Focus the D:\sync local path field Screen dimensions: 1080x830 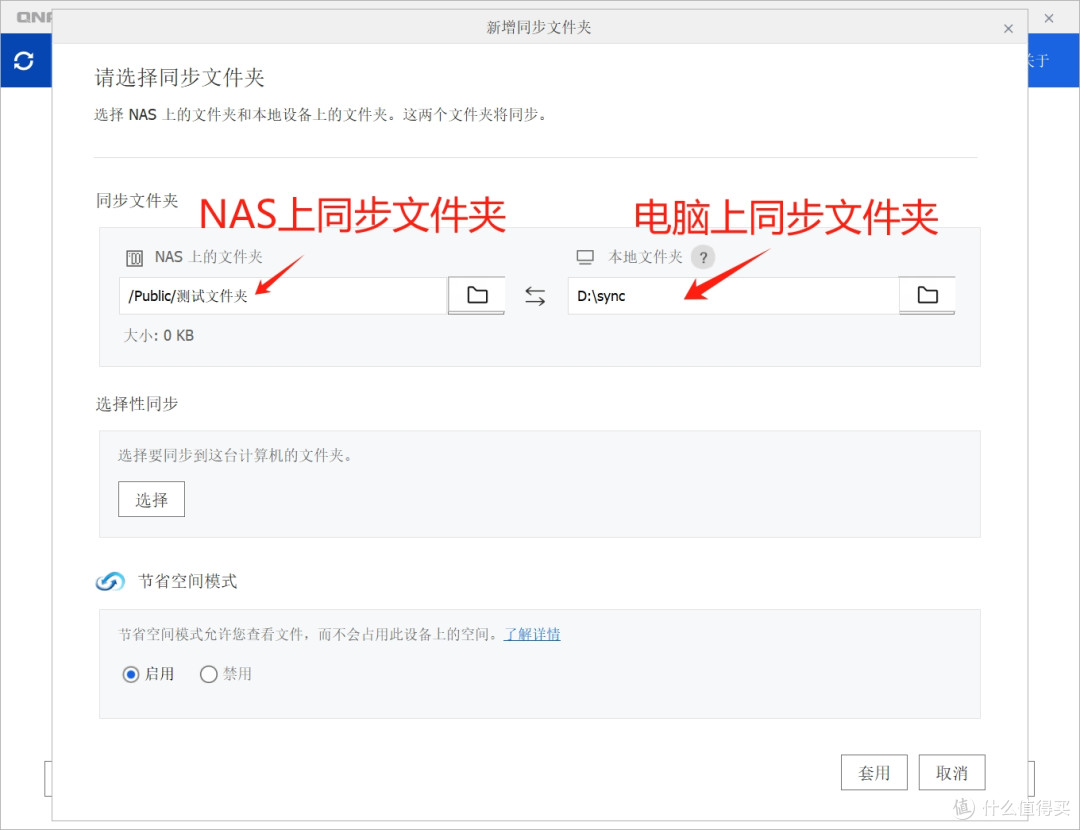(x=734, y=296)
